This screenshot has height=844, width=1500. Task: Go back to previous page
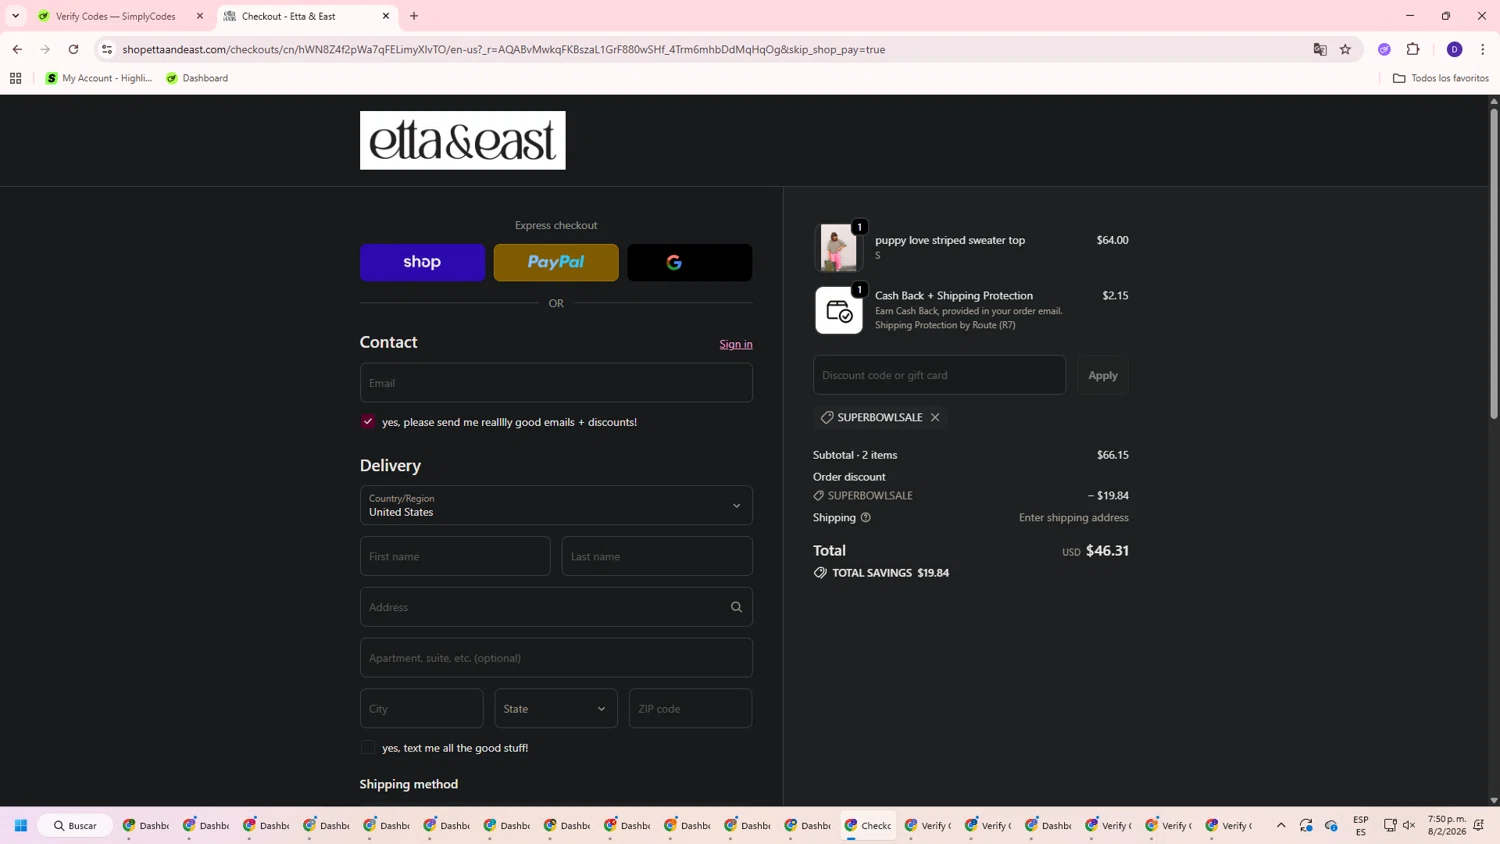(17, 49)
